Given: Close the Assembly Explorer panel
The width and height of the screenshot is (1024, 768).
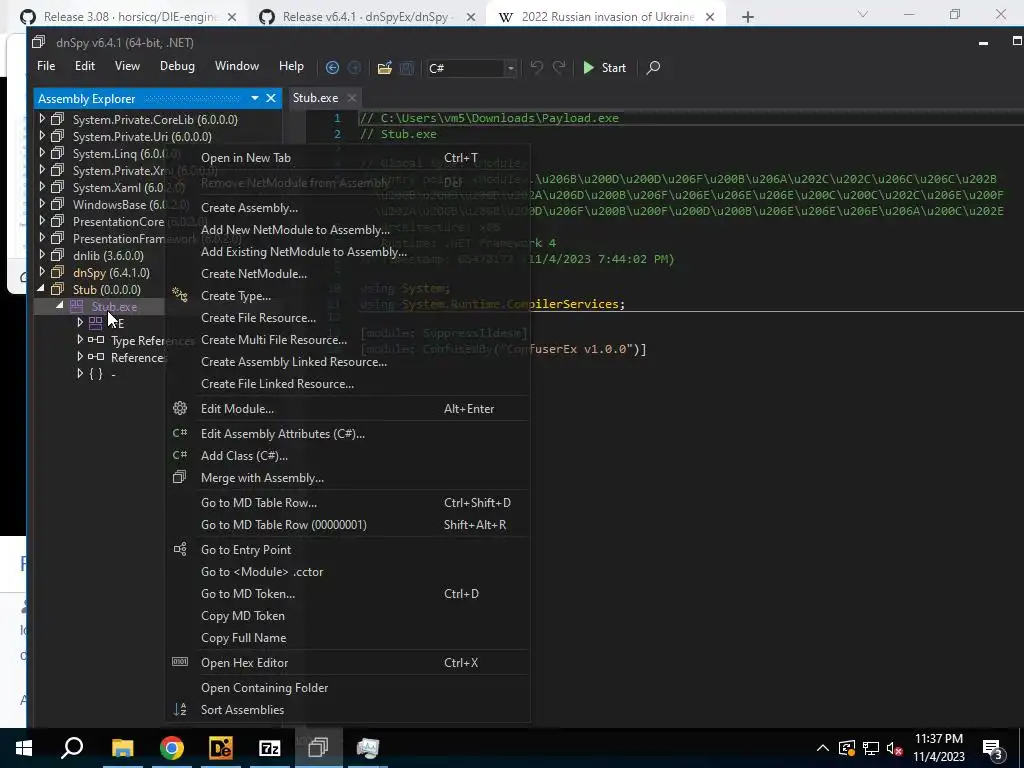Looking at the screenshot, I should (271, 98).
